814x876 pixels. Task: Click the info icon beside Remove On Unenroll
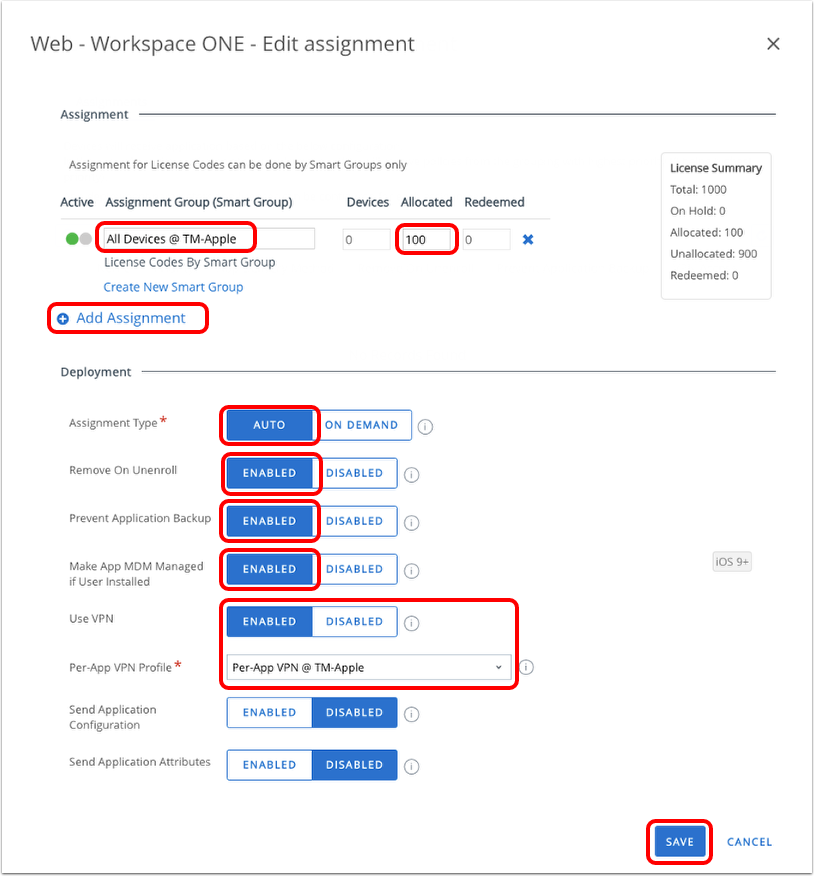pos(411,474)
